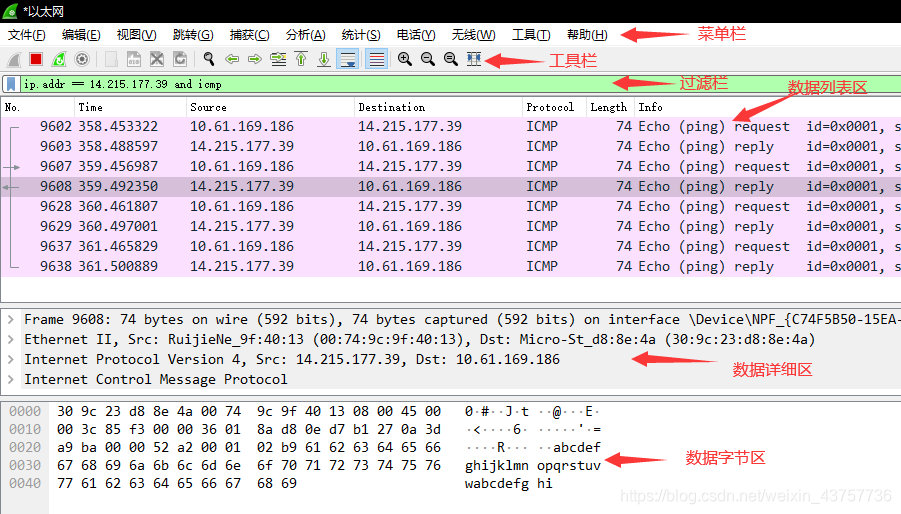The image size is (901, 514).
Task: Jump to first packet up-arrow icon
Action: tap(301, 59)
